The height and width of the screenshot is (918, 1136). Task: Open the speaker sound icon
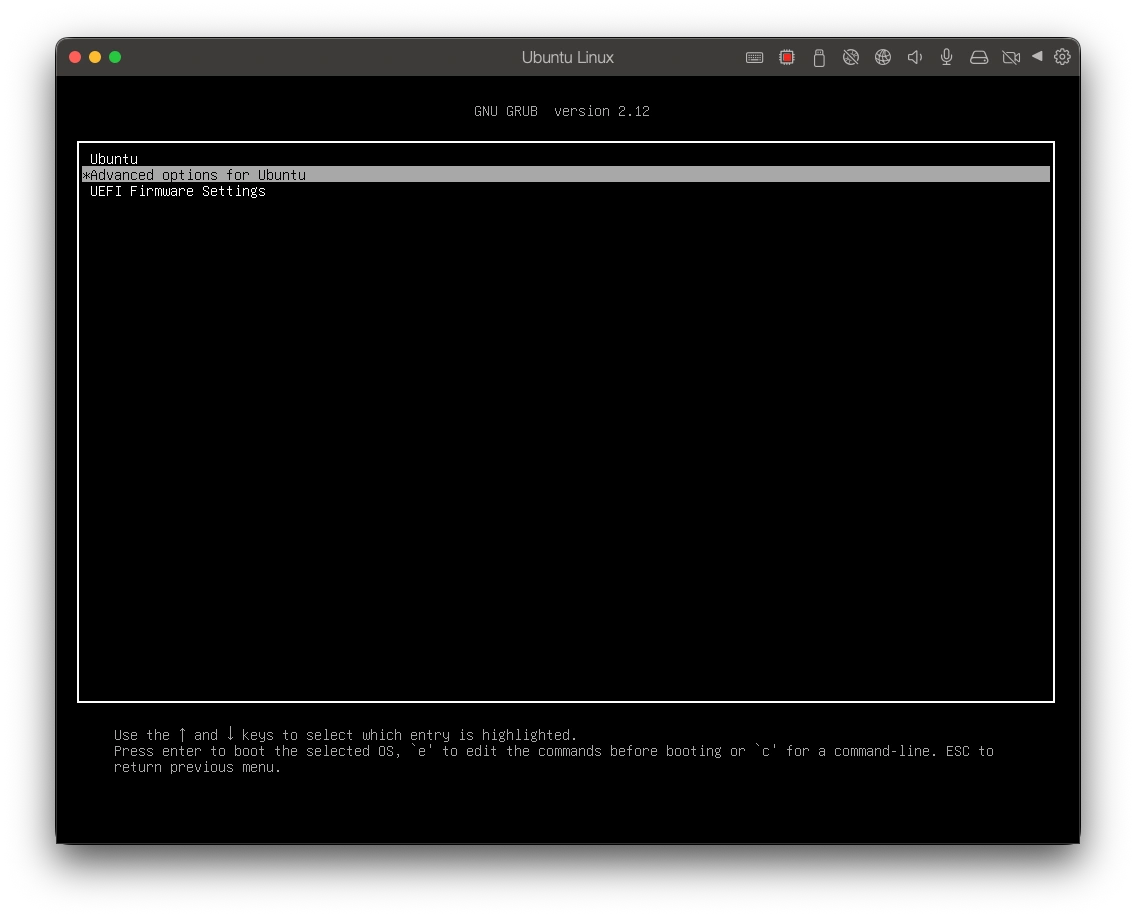915,57
